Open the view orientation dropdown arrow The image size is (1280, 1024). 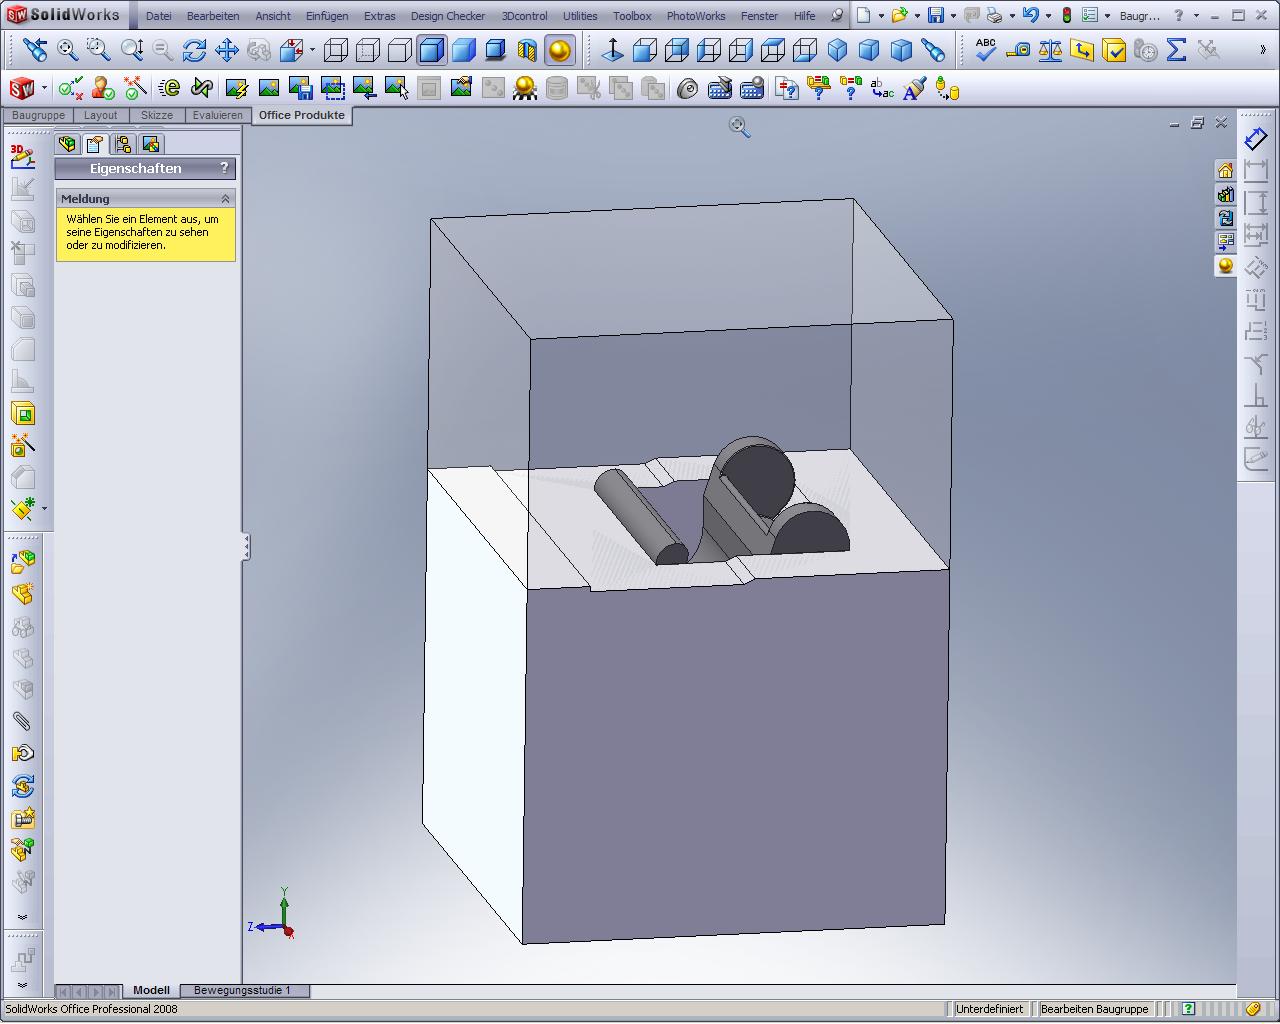point(312,50)
